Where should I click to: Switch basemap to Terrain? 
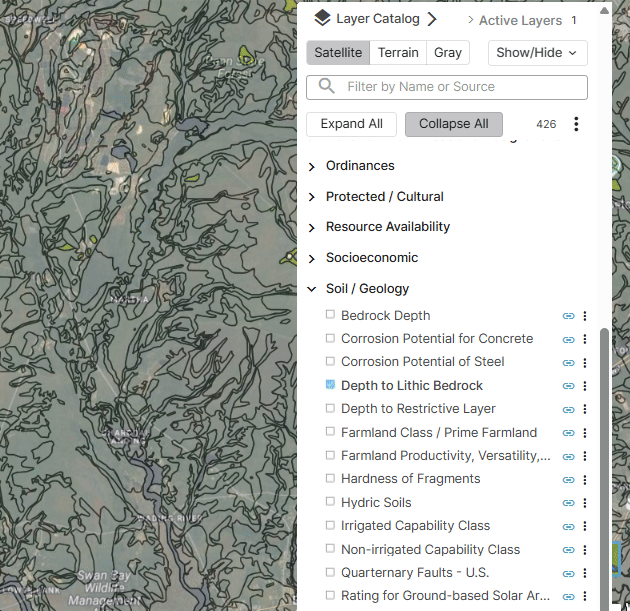(398, 53)
